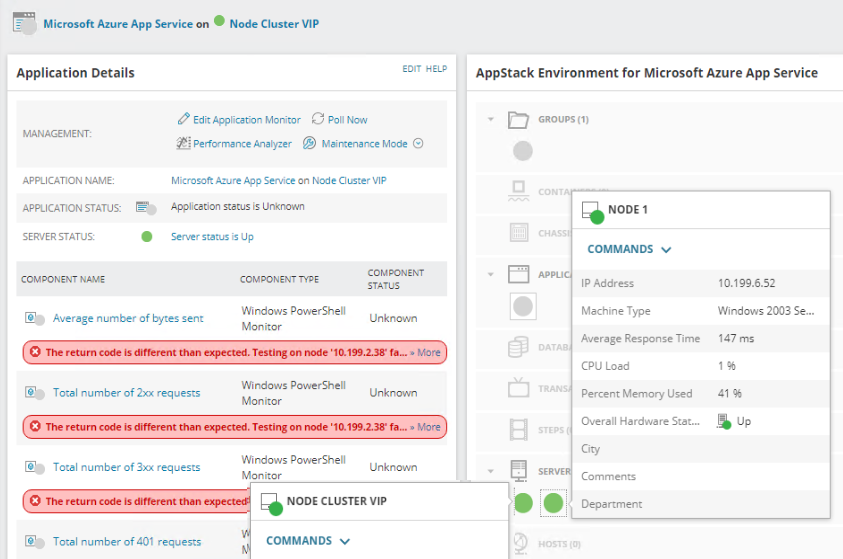Screen dimensions: 843x559
Task: Click error icon under Total number of 3xx requests
Action: point(35,501)
